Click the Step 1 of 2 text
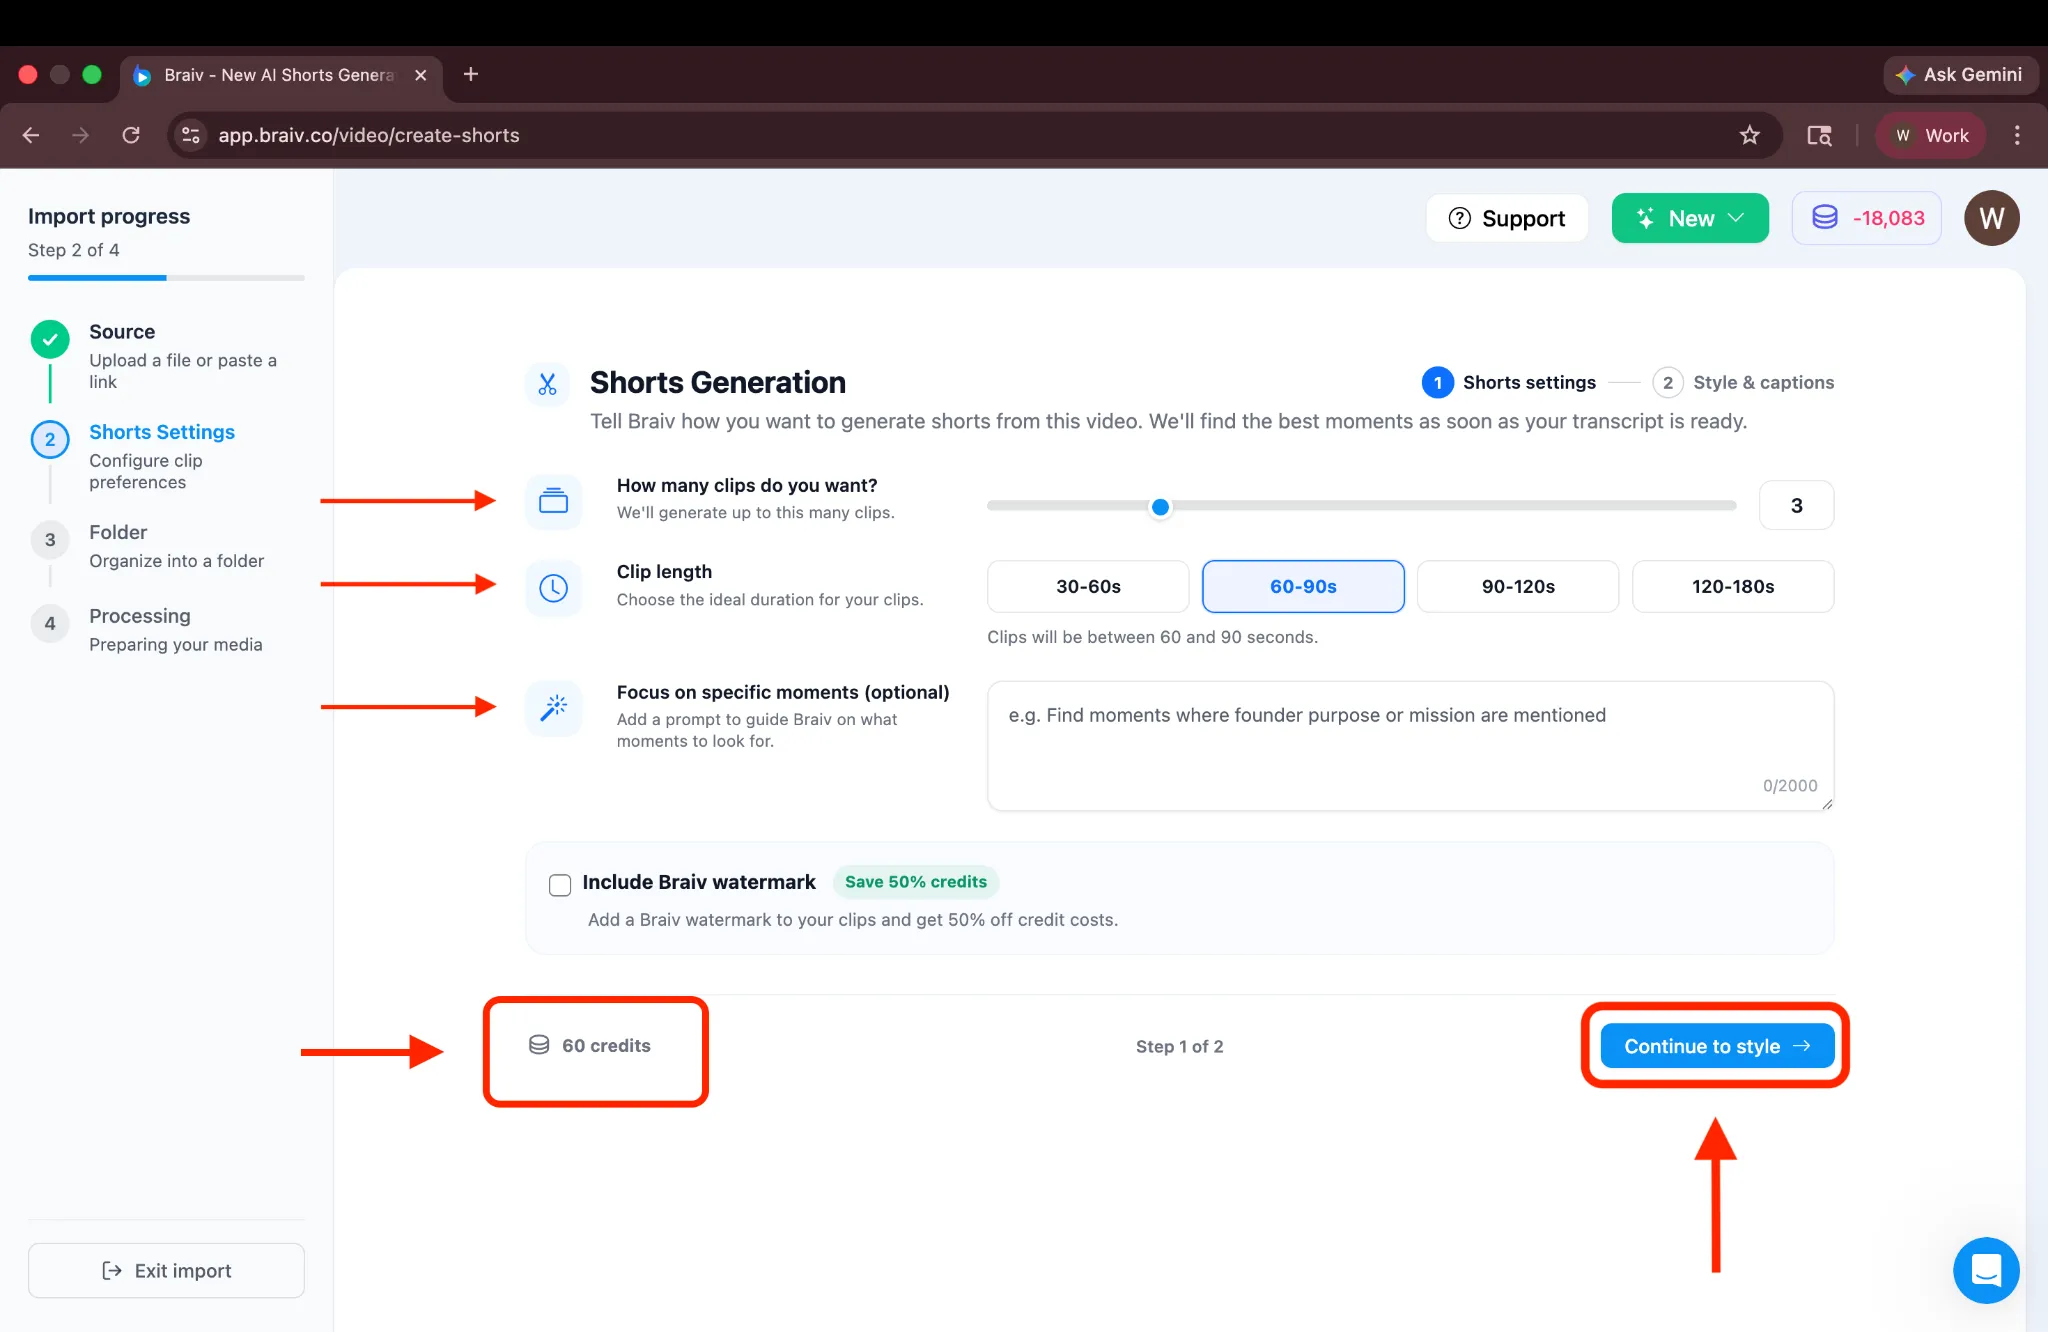2048x1332 pixels. coord(1179,1046)
